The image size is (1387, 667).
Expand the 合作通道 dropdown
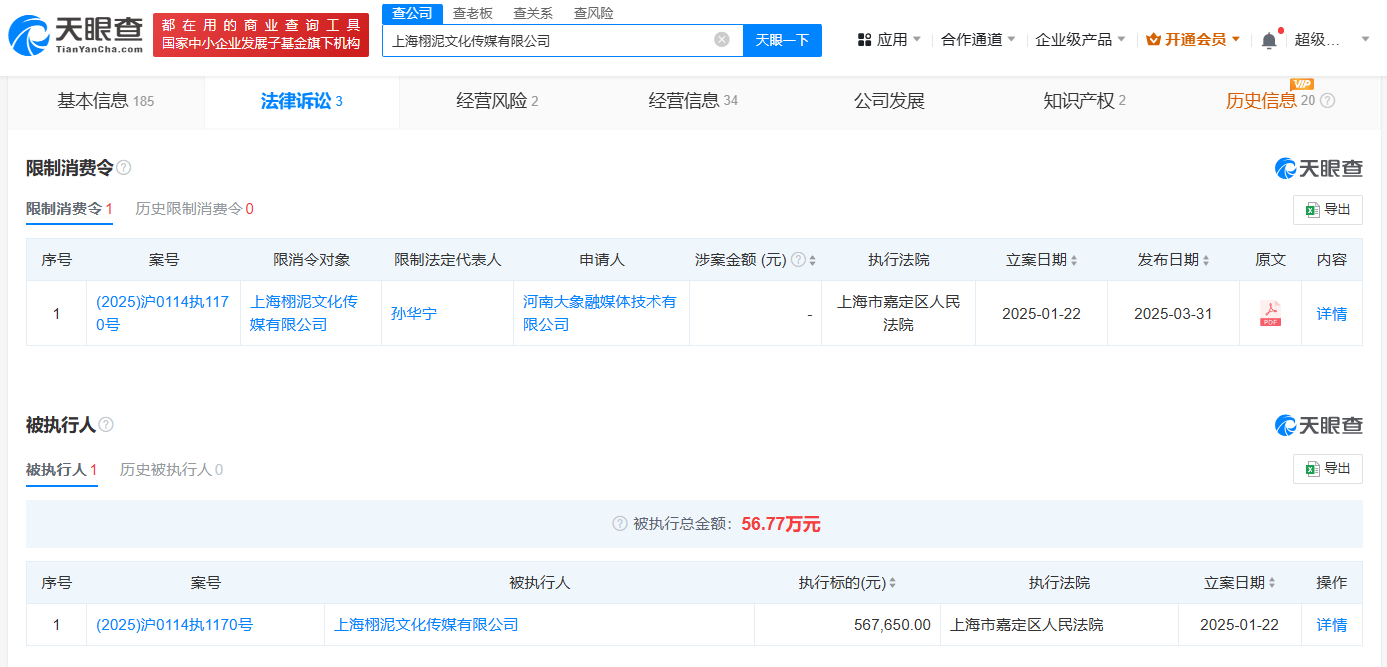[978, 40]
